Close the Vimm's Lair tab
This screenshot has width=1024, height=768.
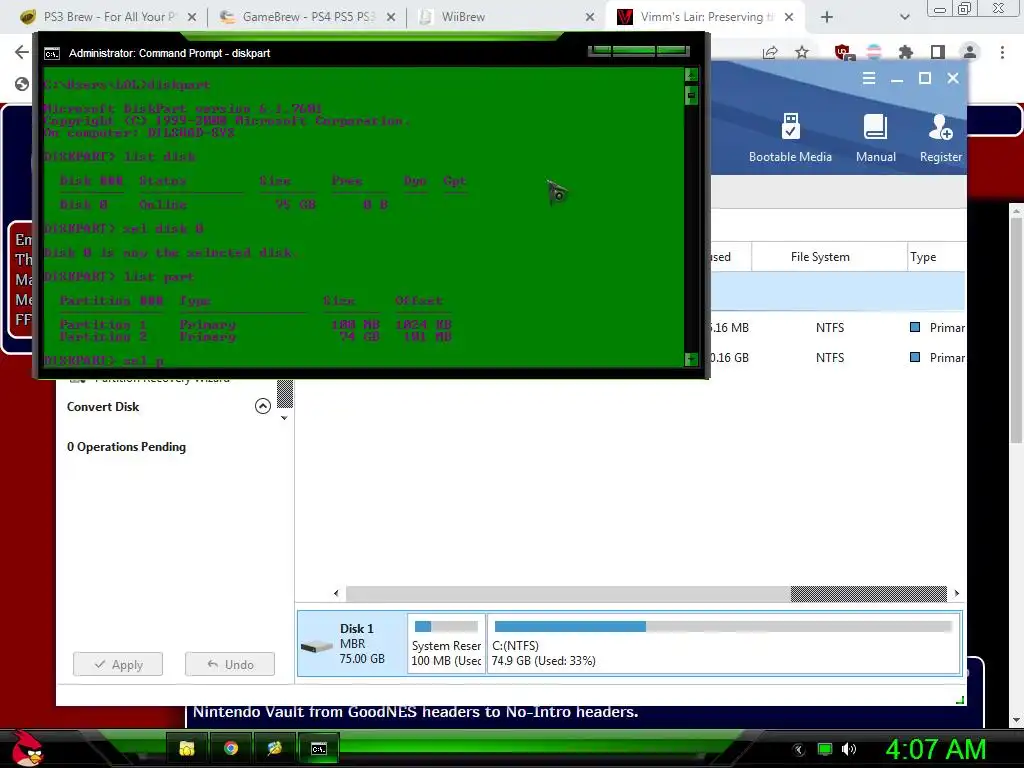789,17
